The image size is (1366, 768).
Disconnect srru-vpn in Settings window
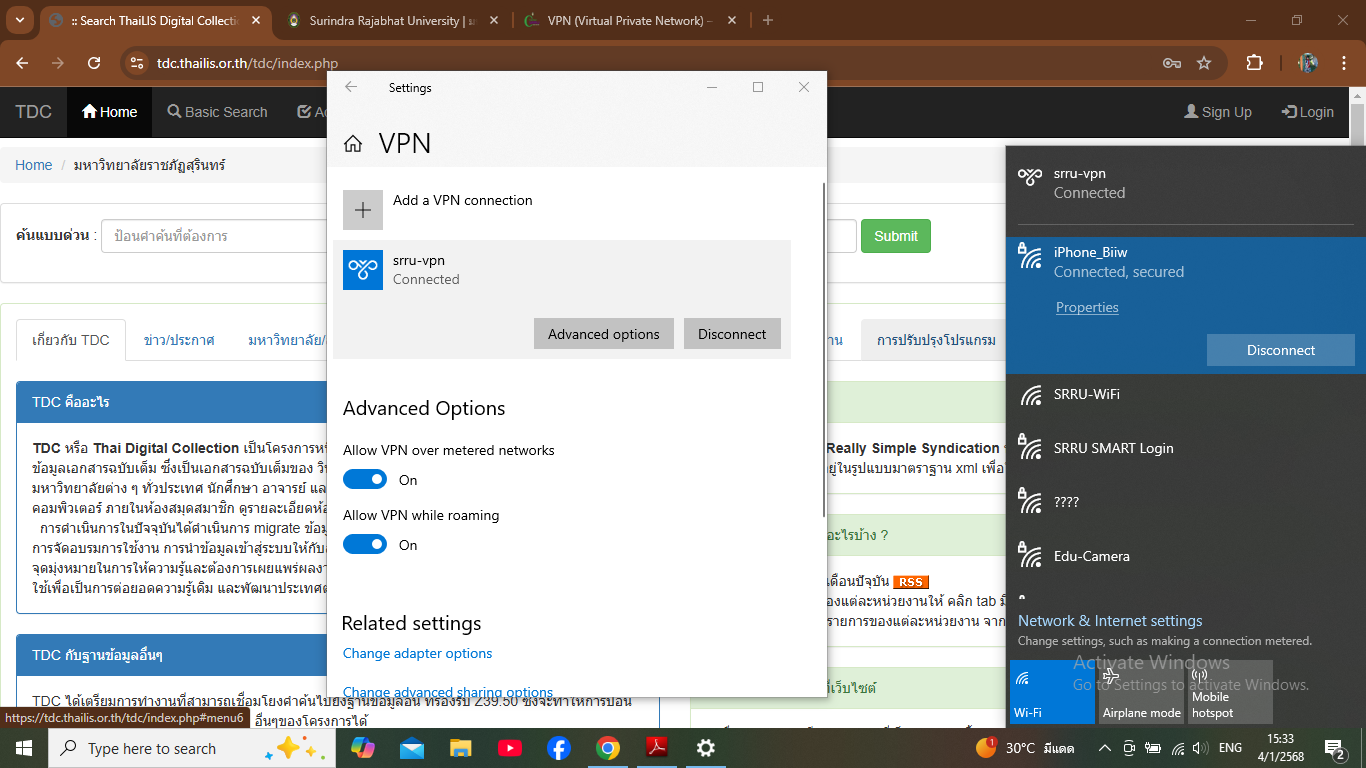tap(732, 334)
